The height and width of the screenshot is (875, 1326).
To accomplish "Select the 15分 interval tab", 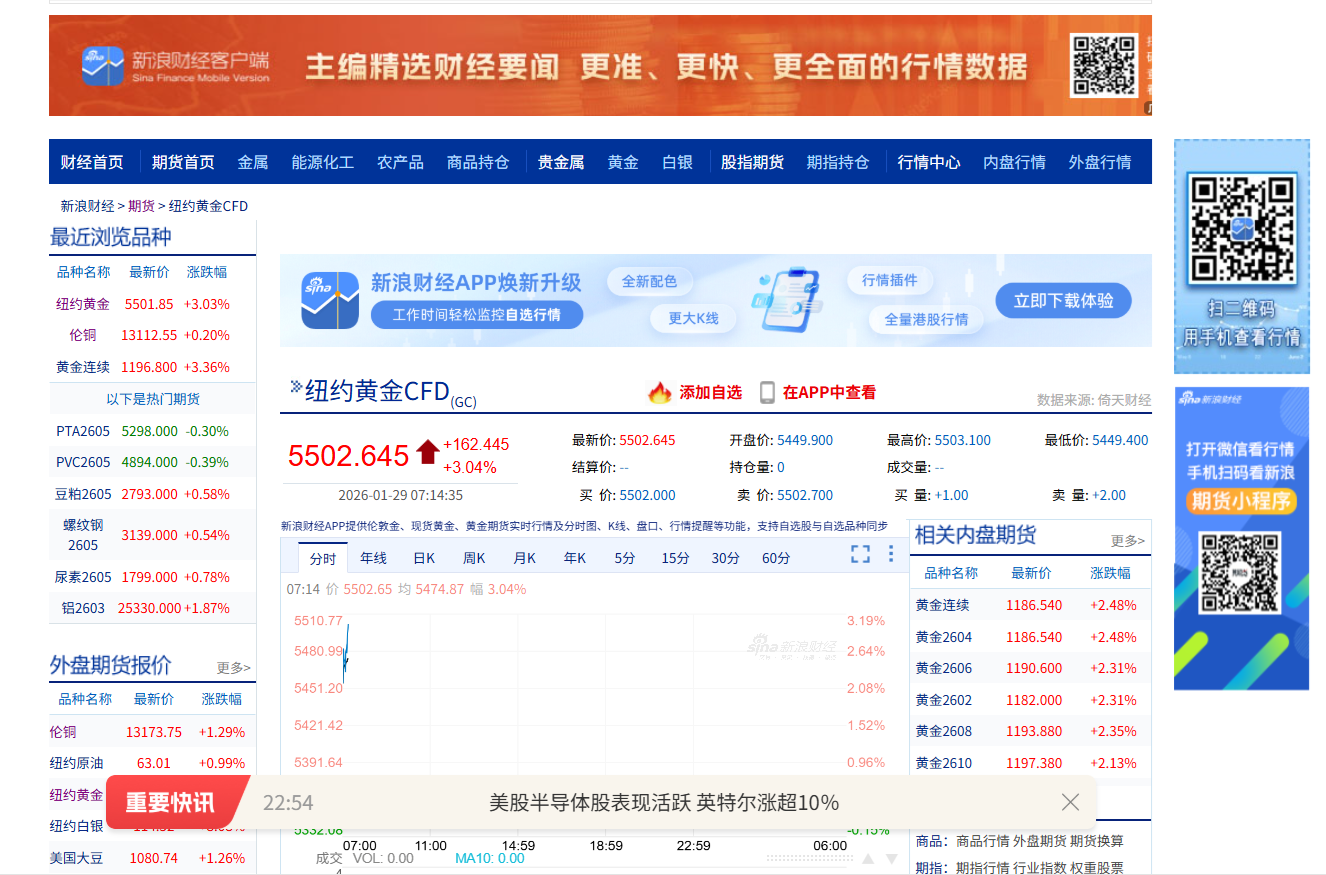I will [675, 558].
